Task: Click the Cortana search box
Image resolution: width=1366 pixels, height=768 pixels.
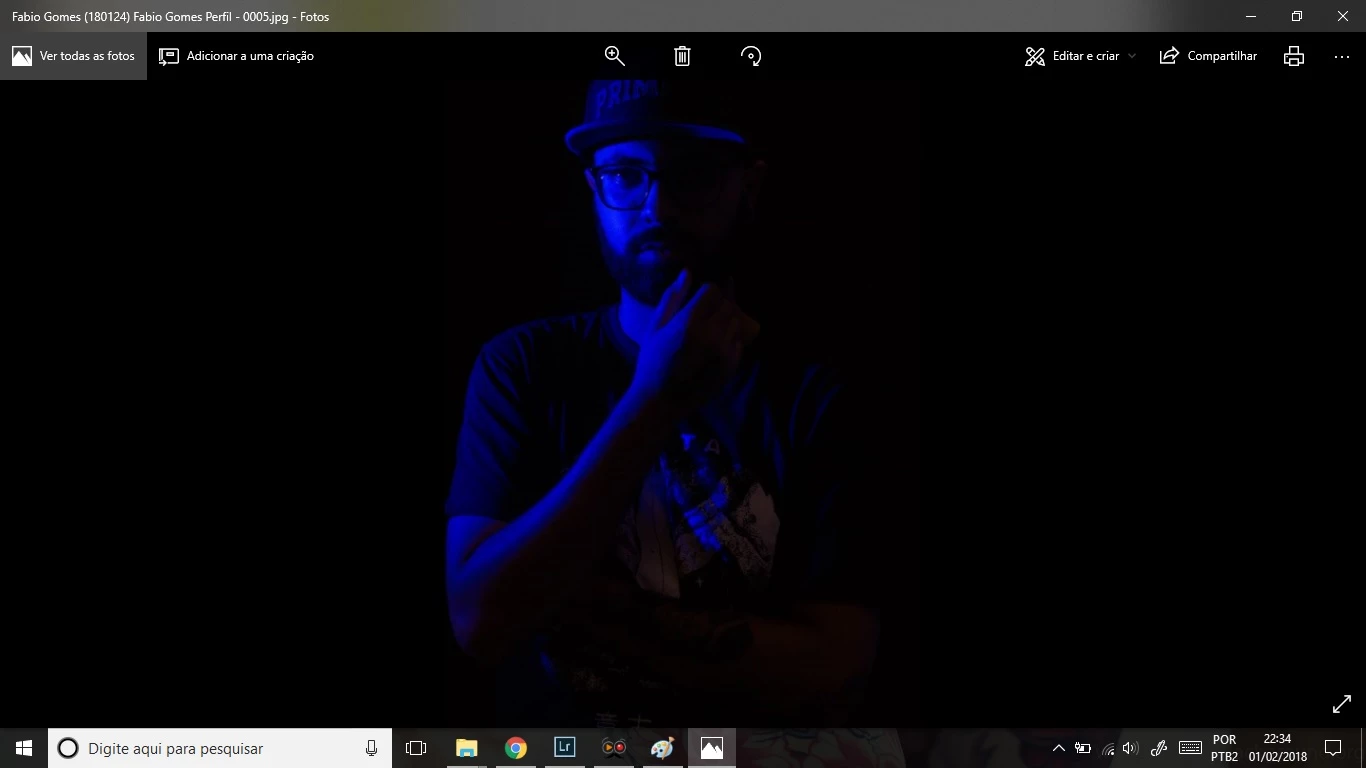Action: 220,748
